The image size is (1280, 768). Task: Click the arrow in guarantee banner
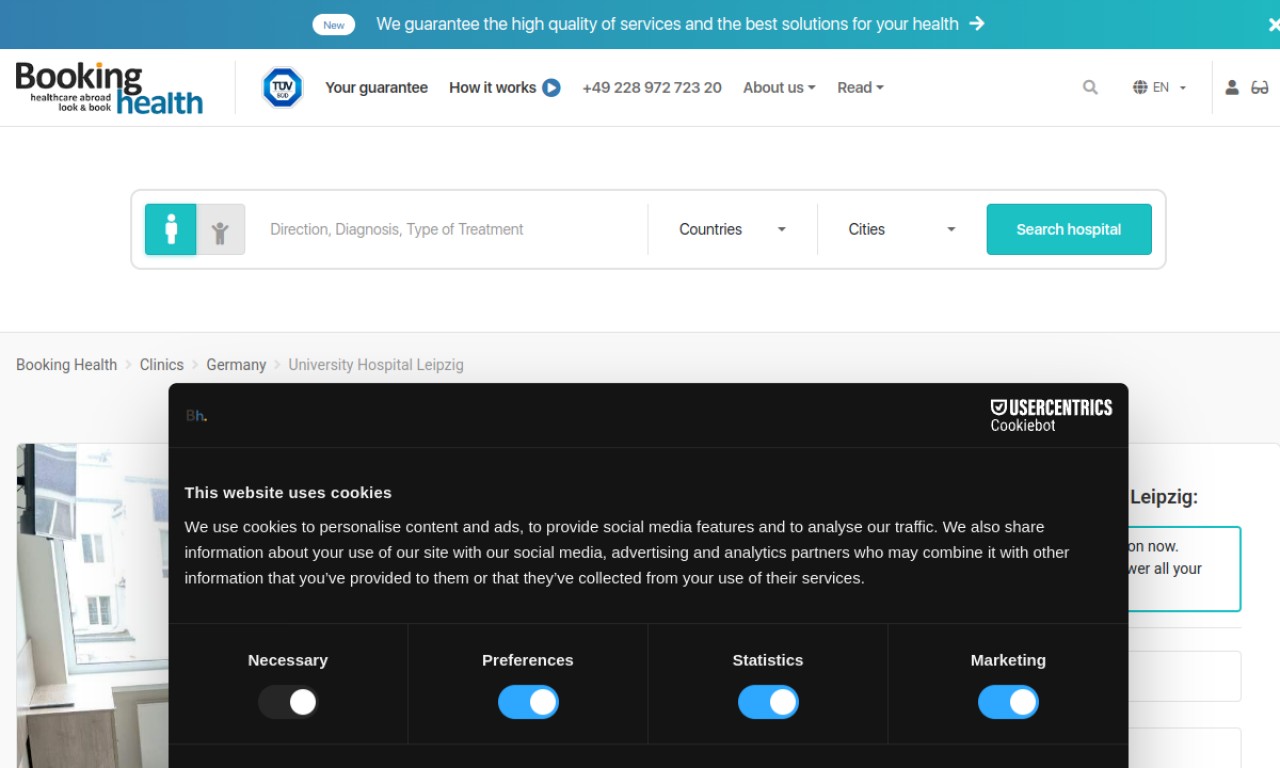(x=977, y=23)
